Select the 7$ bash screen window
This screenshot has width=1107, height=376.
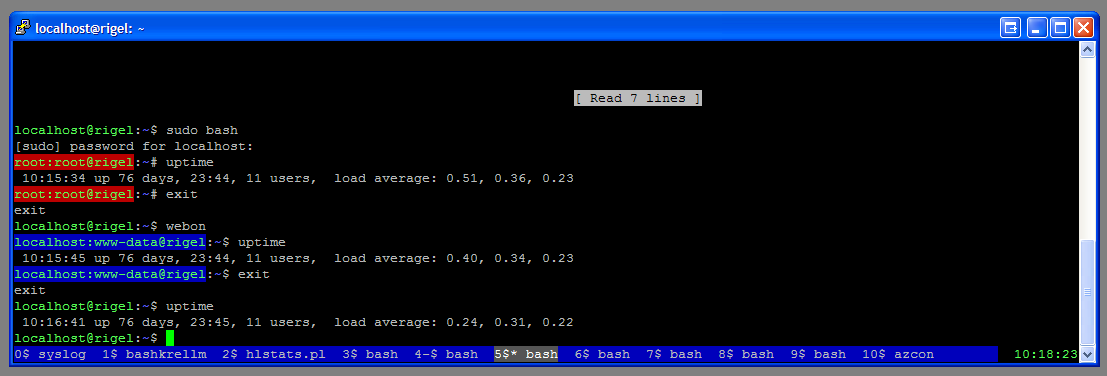click(x=674, y=354)
